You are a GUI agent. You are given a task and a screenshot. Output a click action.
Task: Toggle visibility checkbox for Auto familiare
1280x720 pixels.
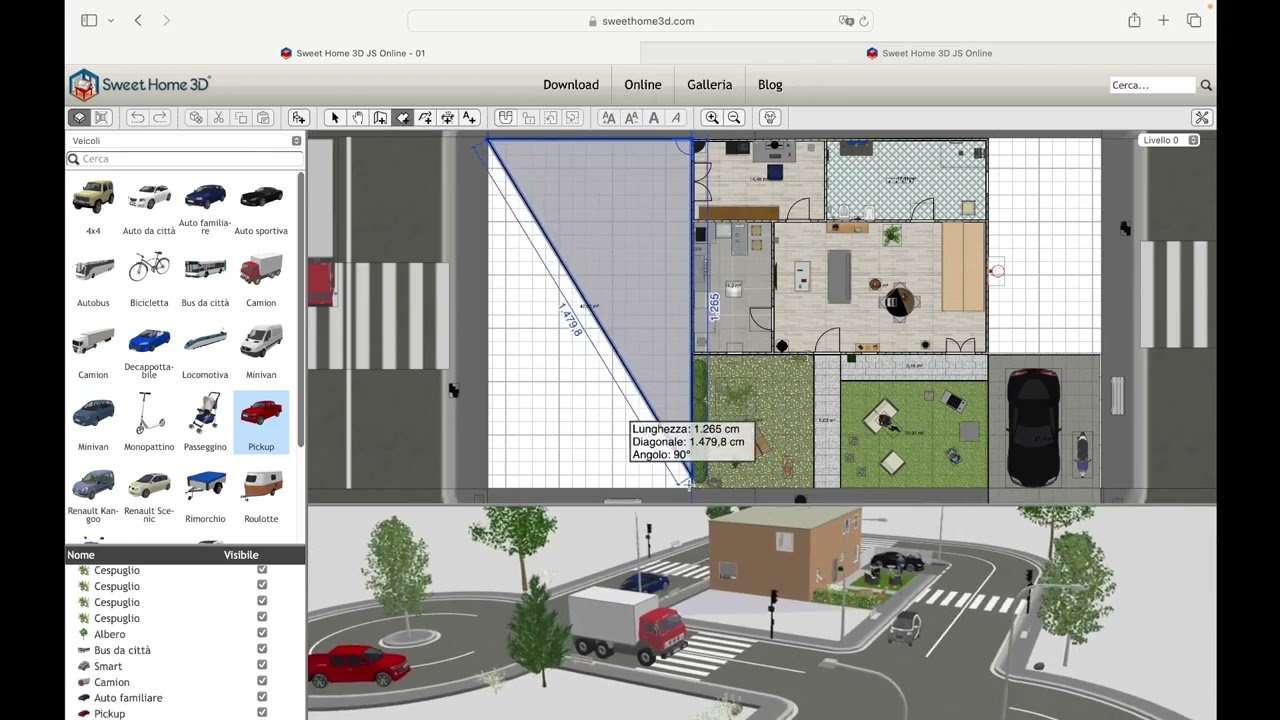(262, 697)
